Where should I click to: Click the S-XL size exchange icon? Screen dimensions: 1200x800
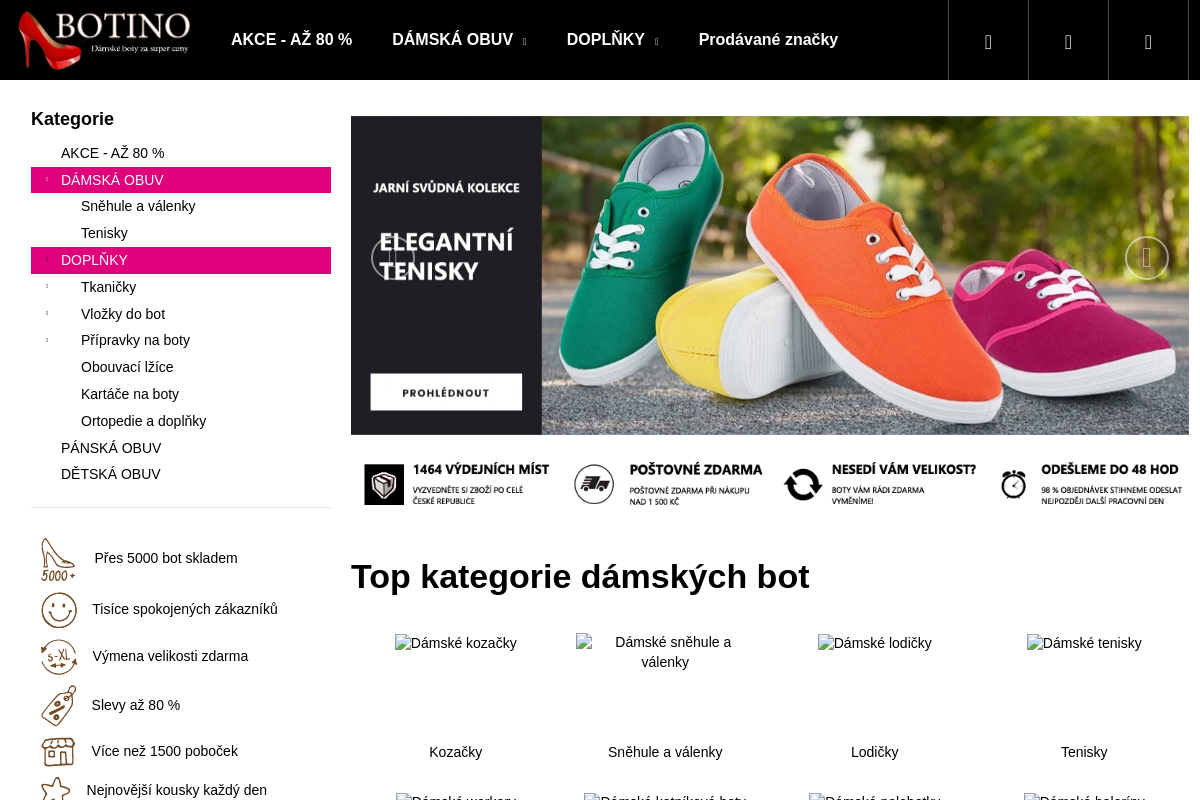(59, 657)
